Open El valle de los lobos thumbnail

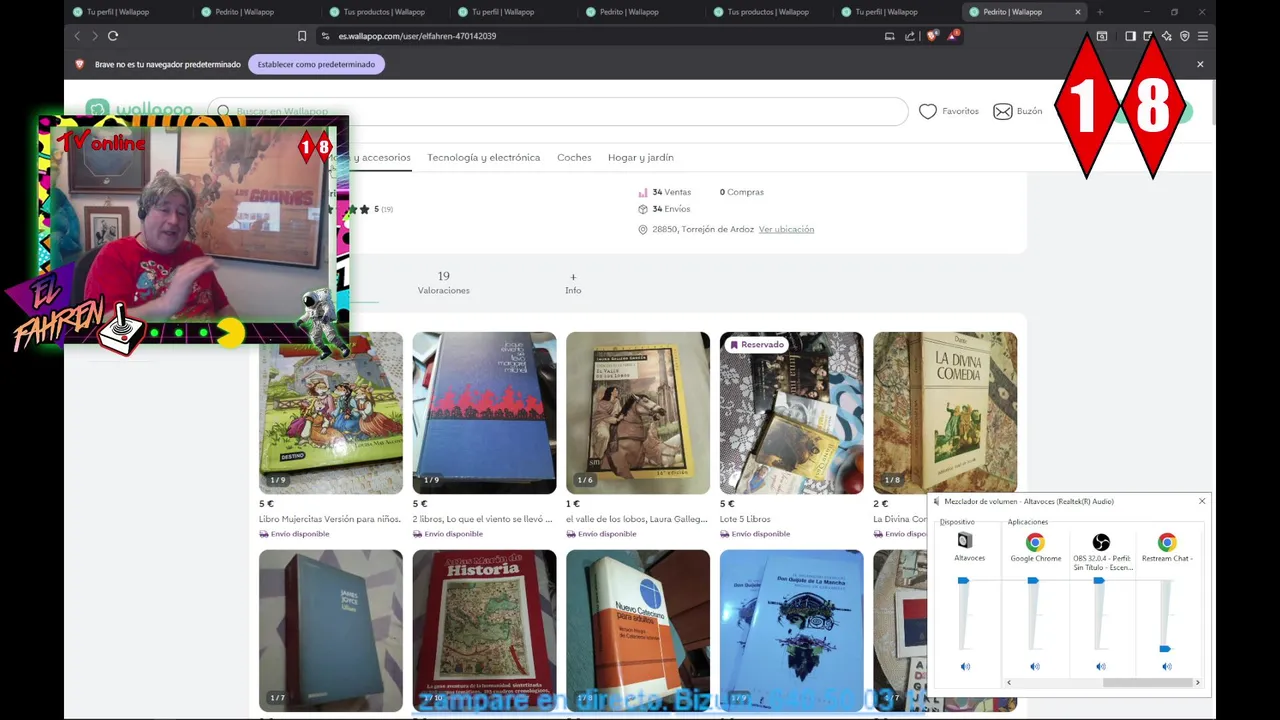click(638, 413)
